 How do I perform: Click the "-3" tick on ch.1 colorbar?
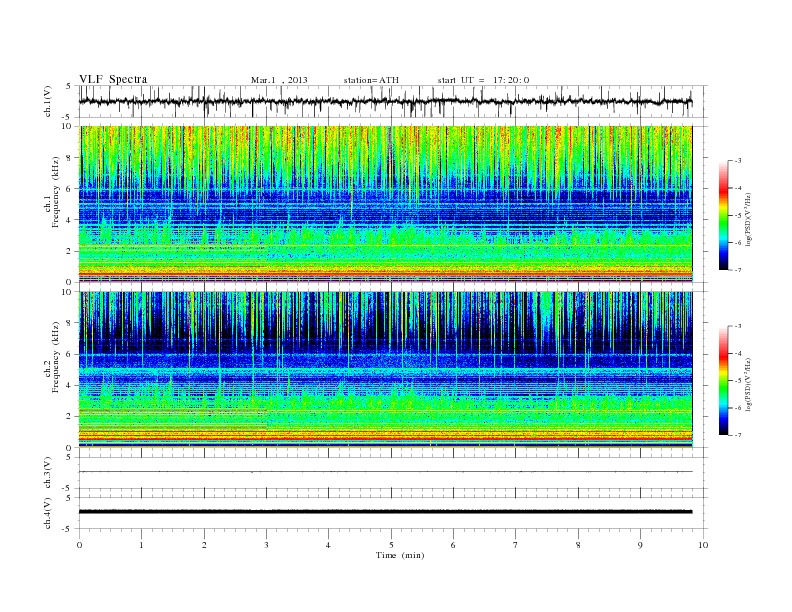click(x=738, y=161)
